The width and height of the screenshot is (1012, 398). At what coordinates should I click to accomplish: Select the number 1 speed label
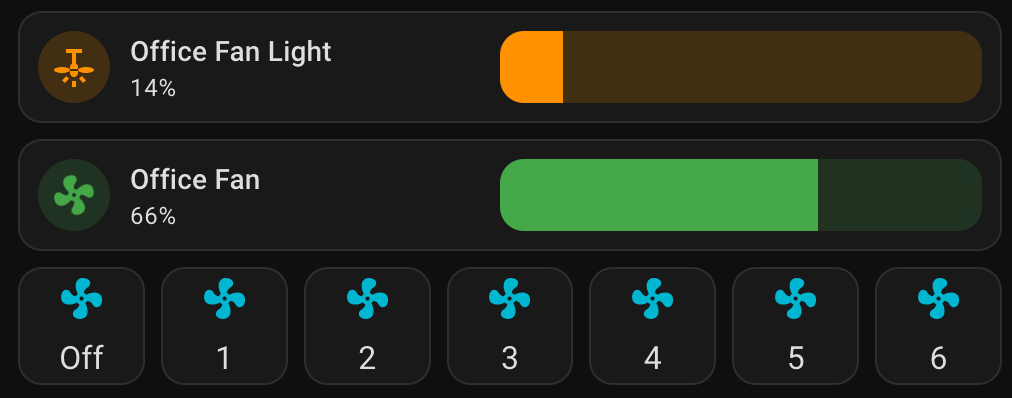[224, 358]
